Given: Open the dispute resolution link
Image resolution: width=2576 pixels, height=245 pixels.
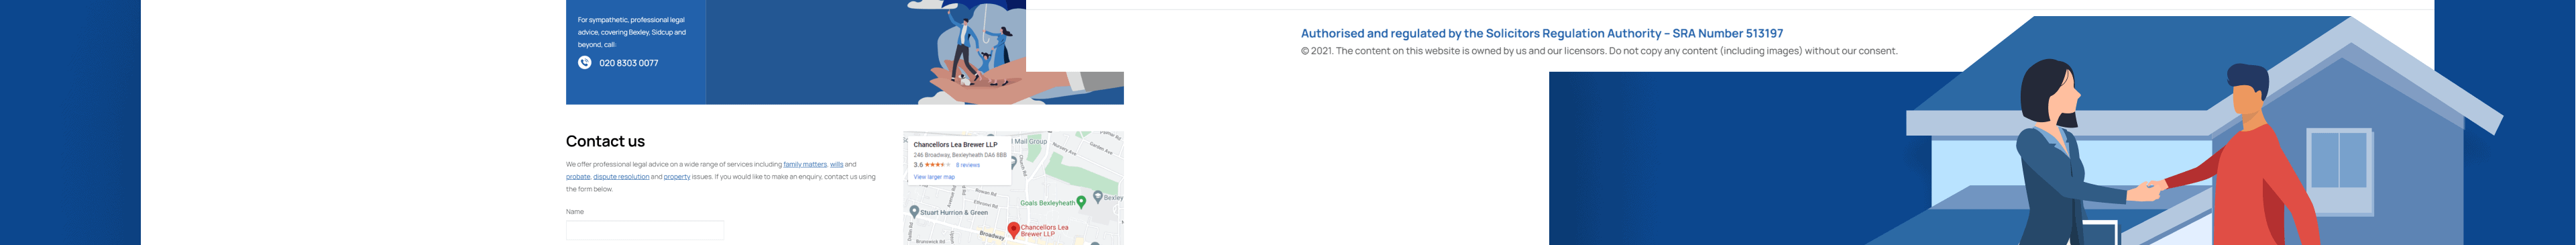Looking at the screenshot, I should [x=621, y=177].
